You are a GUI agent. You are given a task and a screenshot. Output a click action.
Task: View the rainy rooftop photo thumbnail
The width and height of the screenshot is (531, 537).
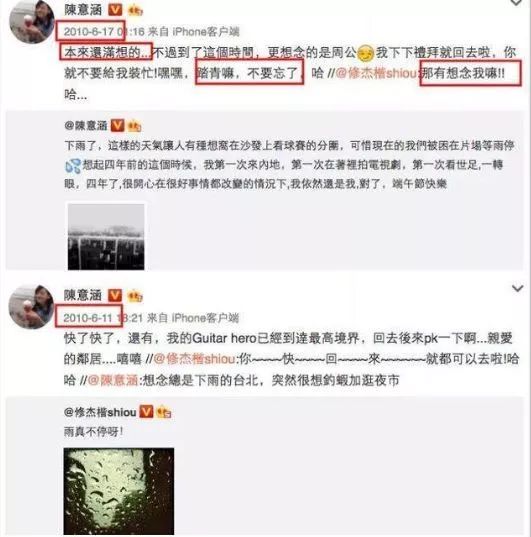click(x=106, y=236)
